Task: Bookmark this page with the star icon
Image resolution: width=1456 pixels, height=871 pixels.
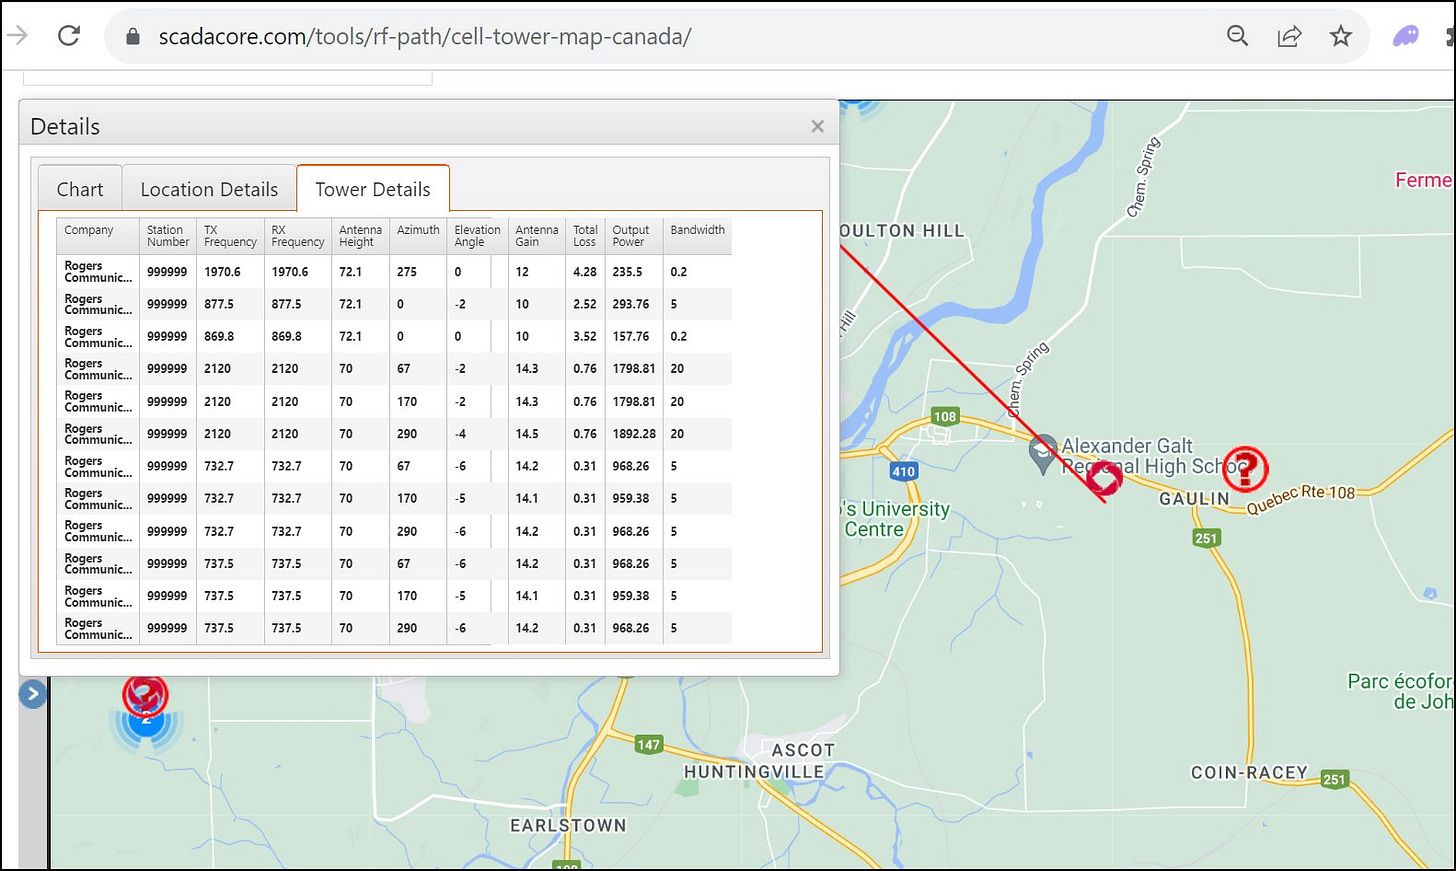Action: tap(1341, 36)
